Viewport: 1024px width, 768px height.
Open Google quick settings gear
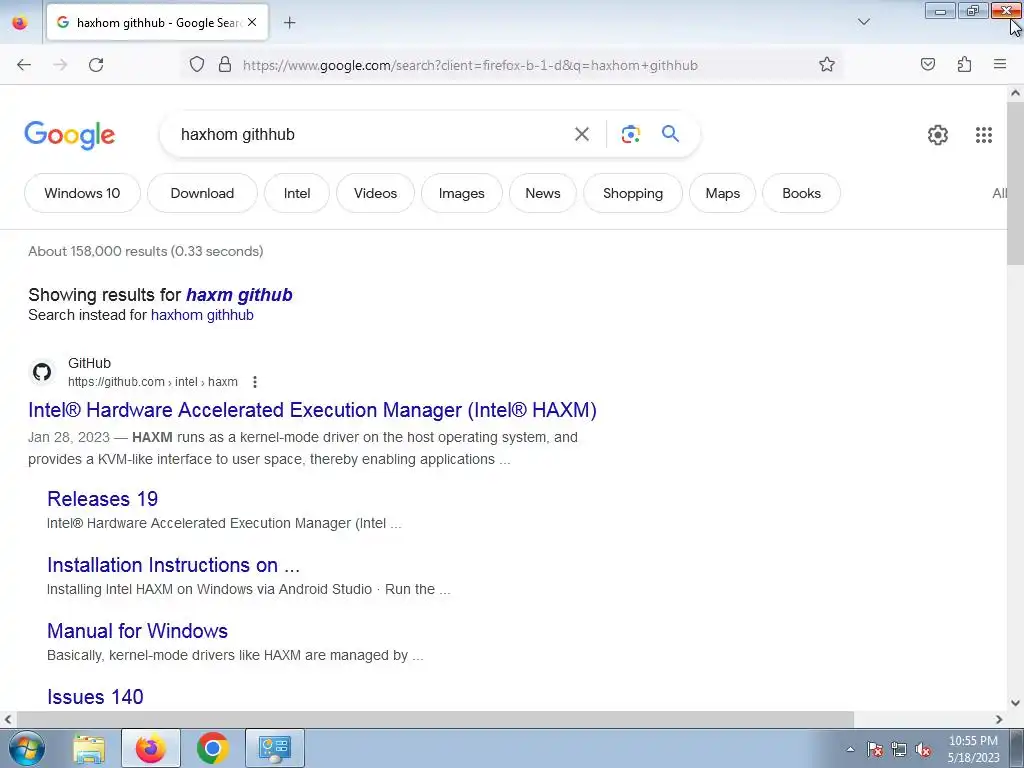pos(938,135)
